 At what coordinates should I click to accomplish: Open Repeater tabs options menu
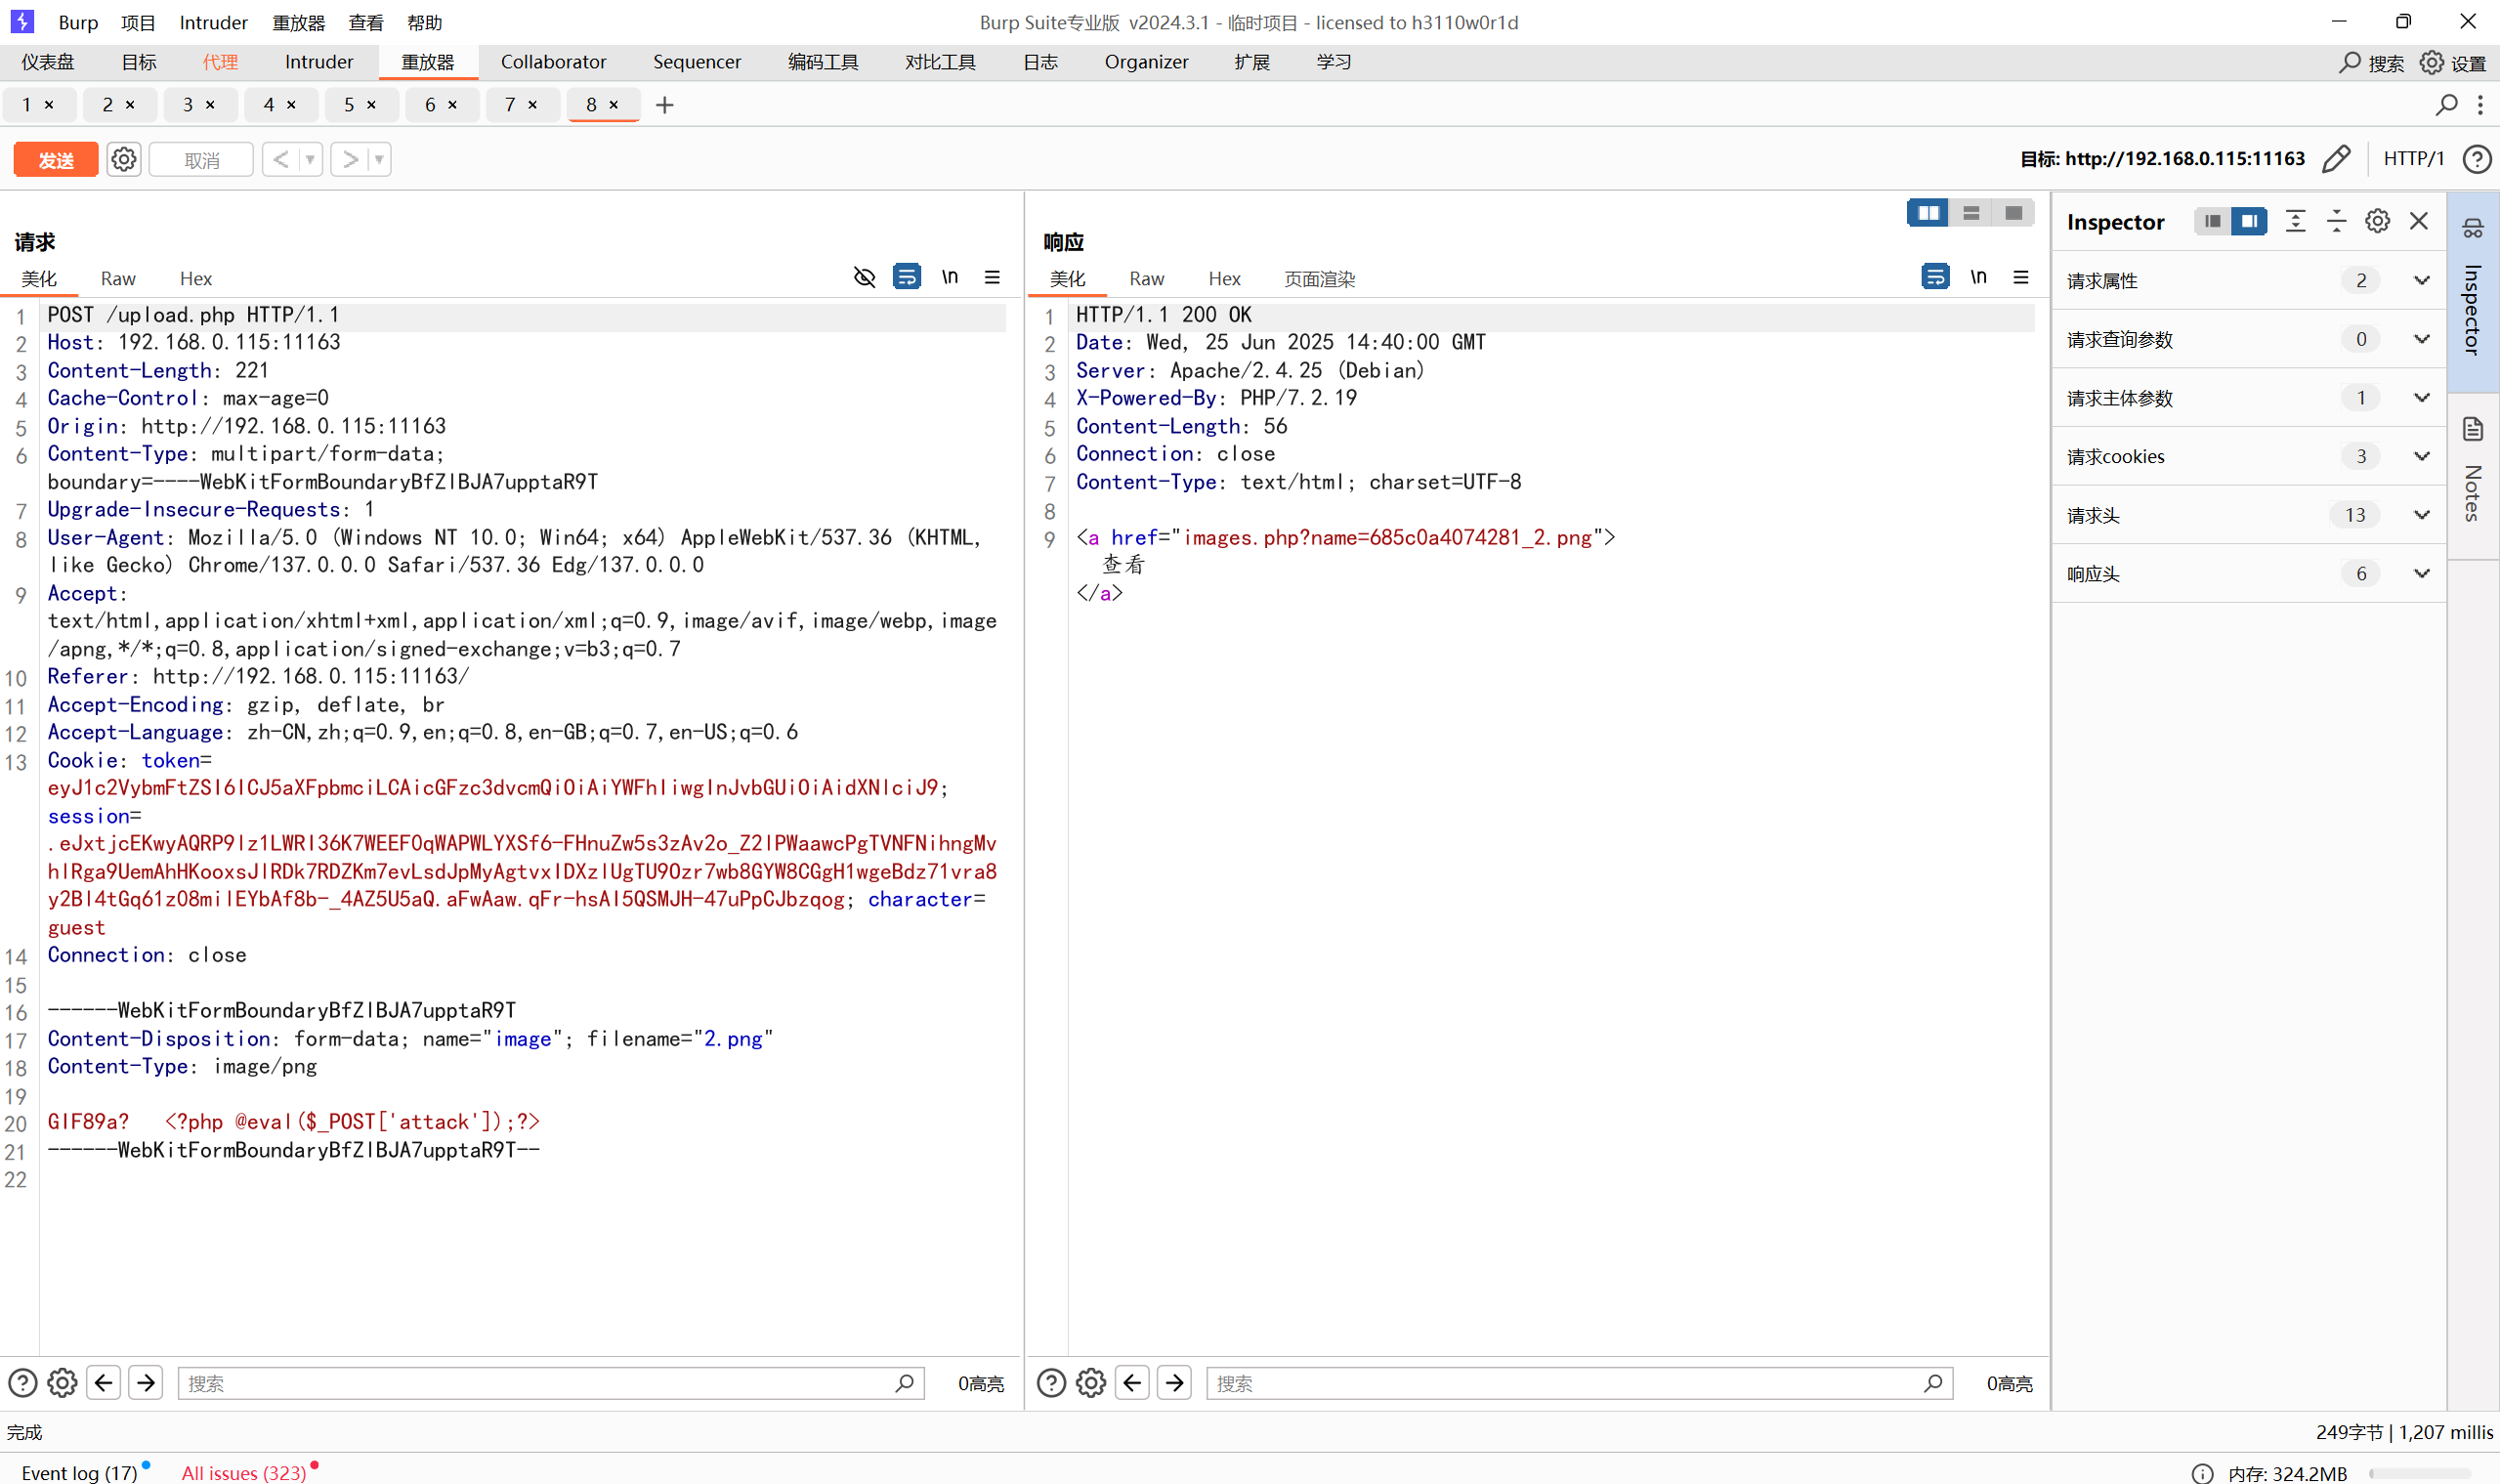pyautogui.click(x=2481, y=105)
